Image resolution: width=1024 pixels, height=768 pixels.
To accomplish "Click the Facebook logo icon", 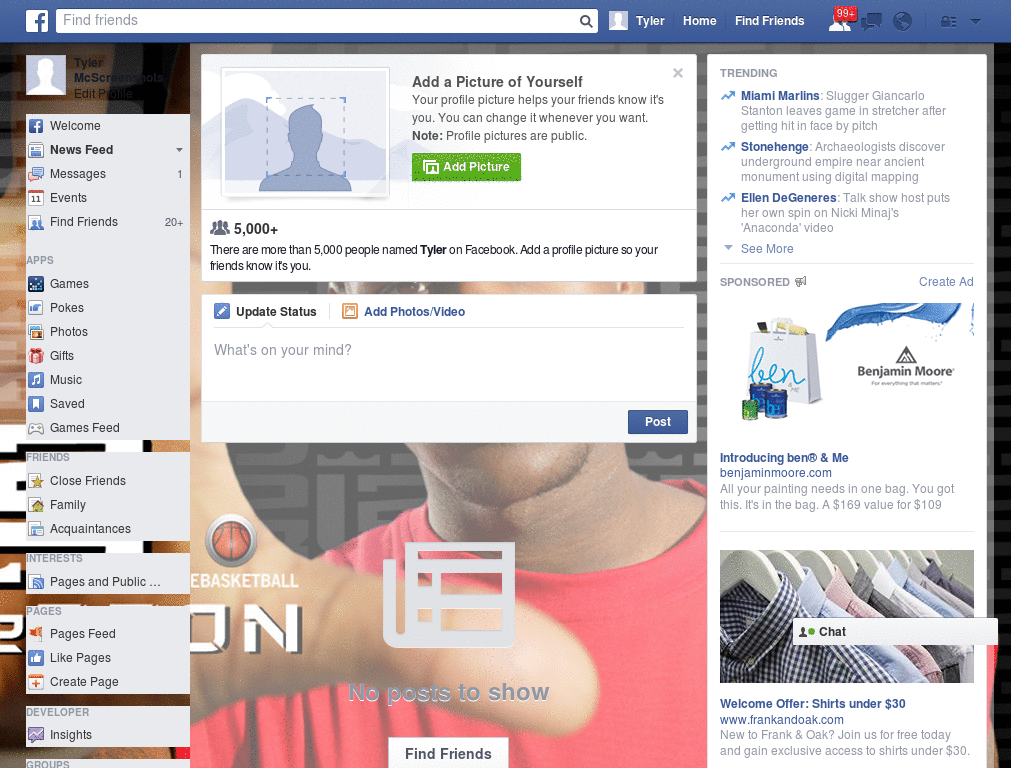I will (37, 21).
